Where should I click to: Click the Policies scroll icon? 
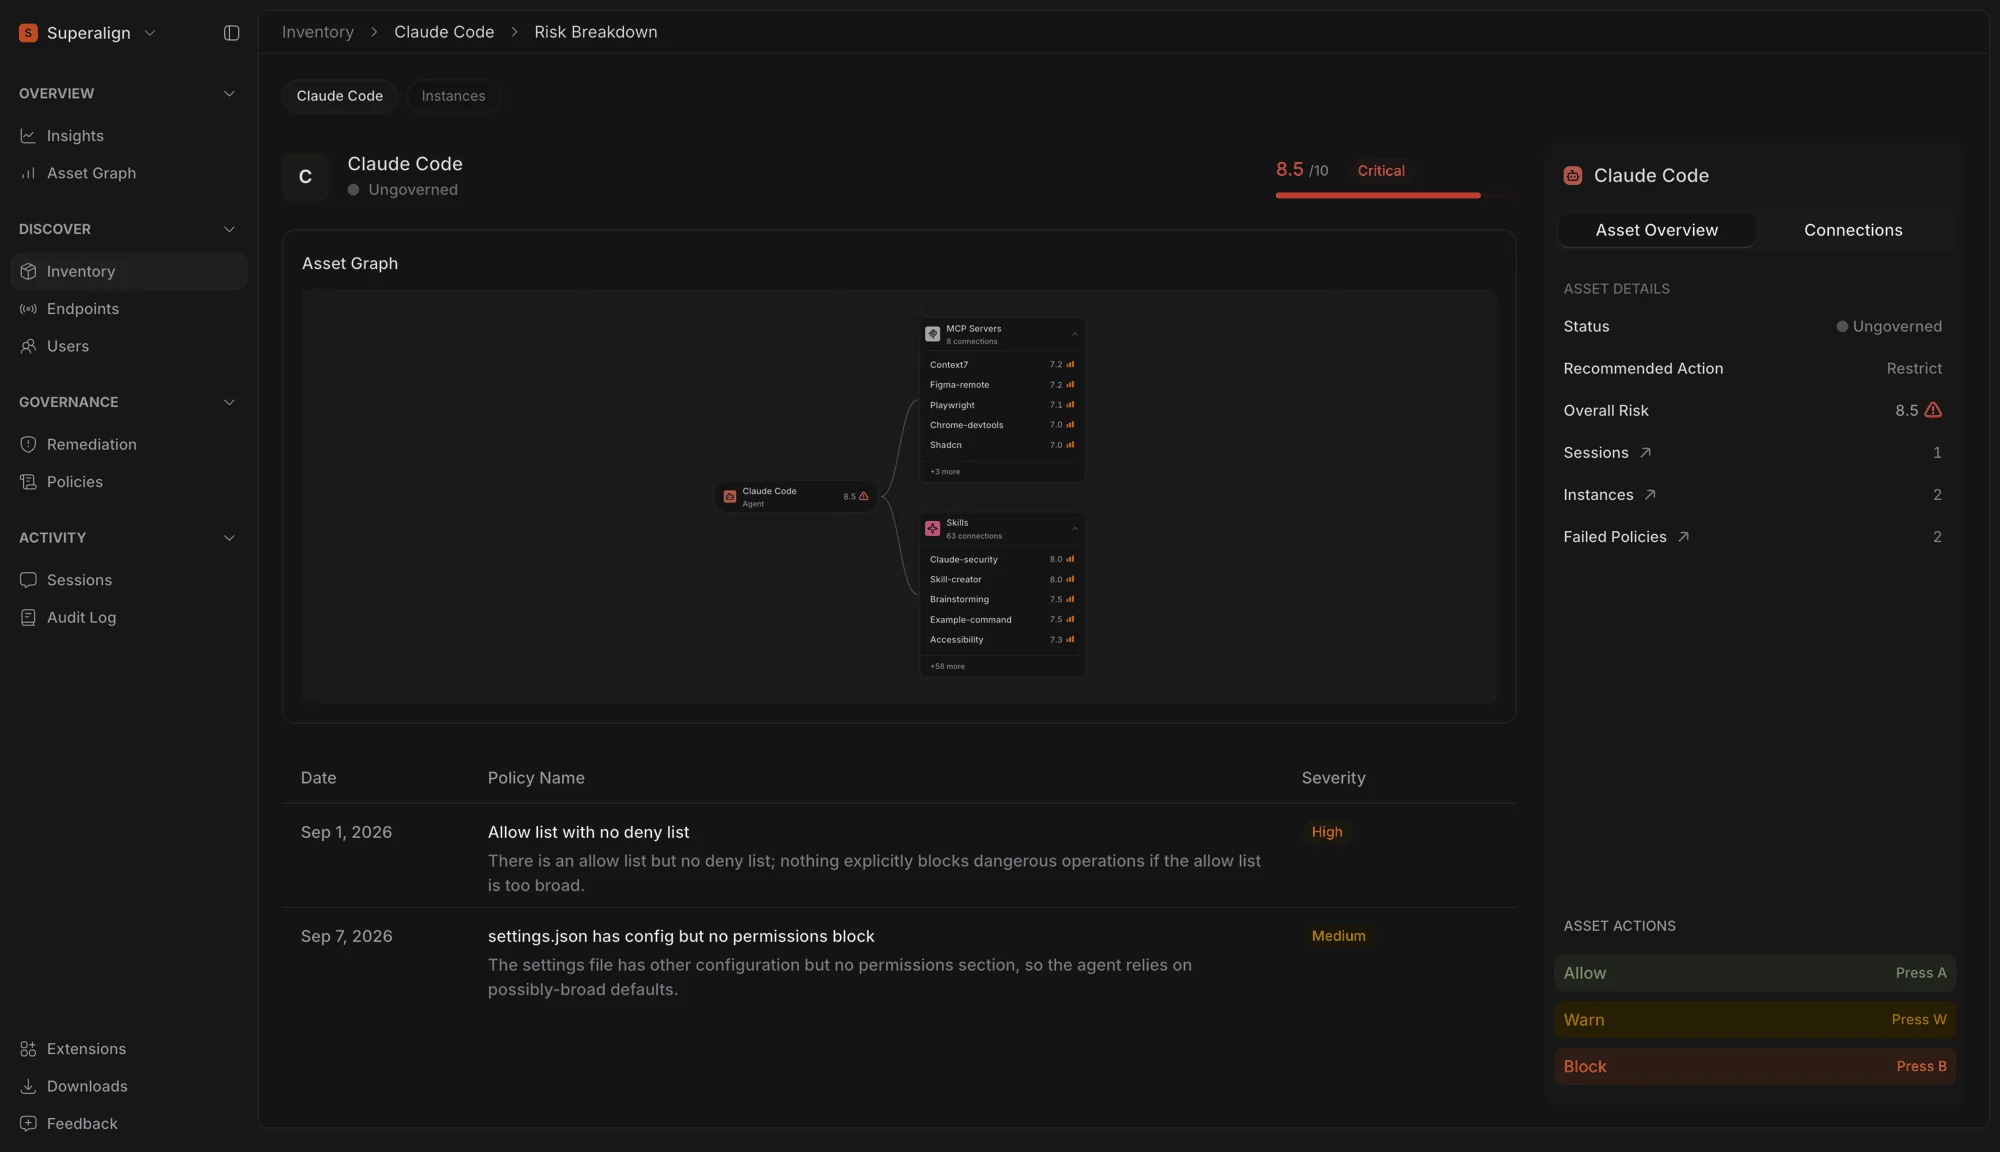point(28,482)
